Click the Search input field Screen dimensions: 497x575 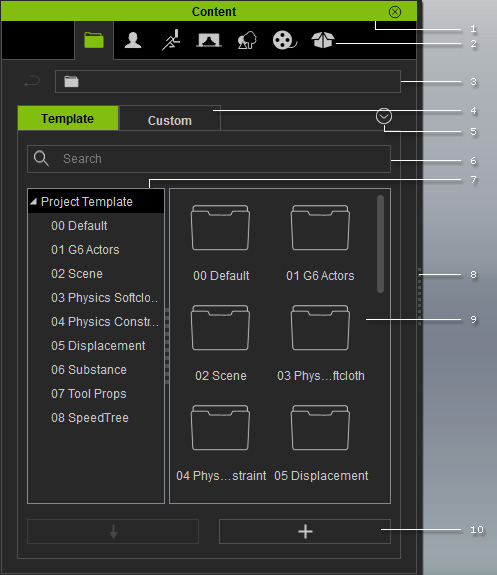(x=209, y=159)
